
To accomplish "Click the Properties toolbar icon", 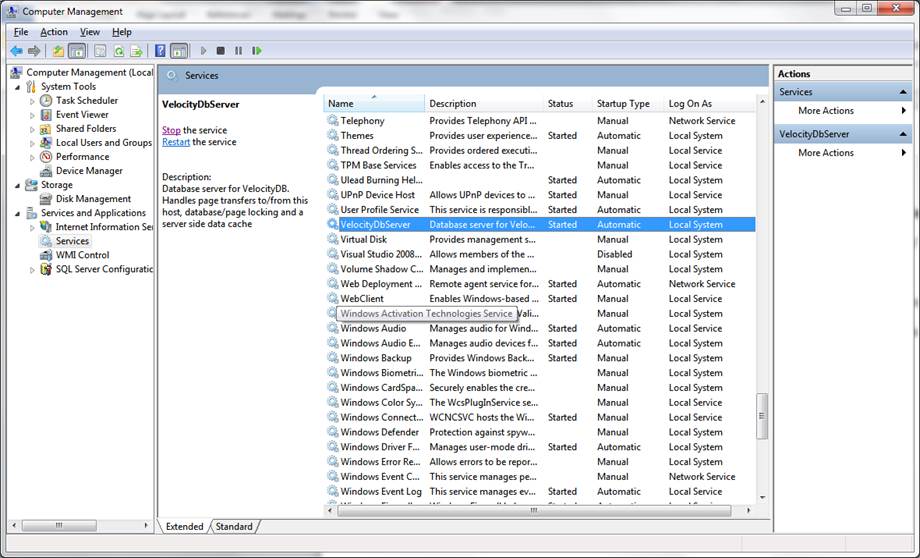I will point(100,51).
